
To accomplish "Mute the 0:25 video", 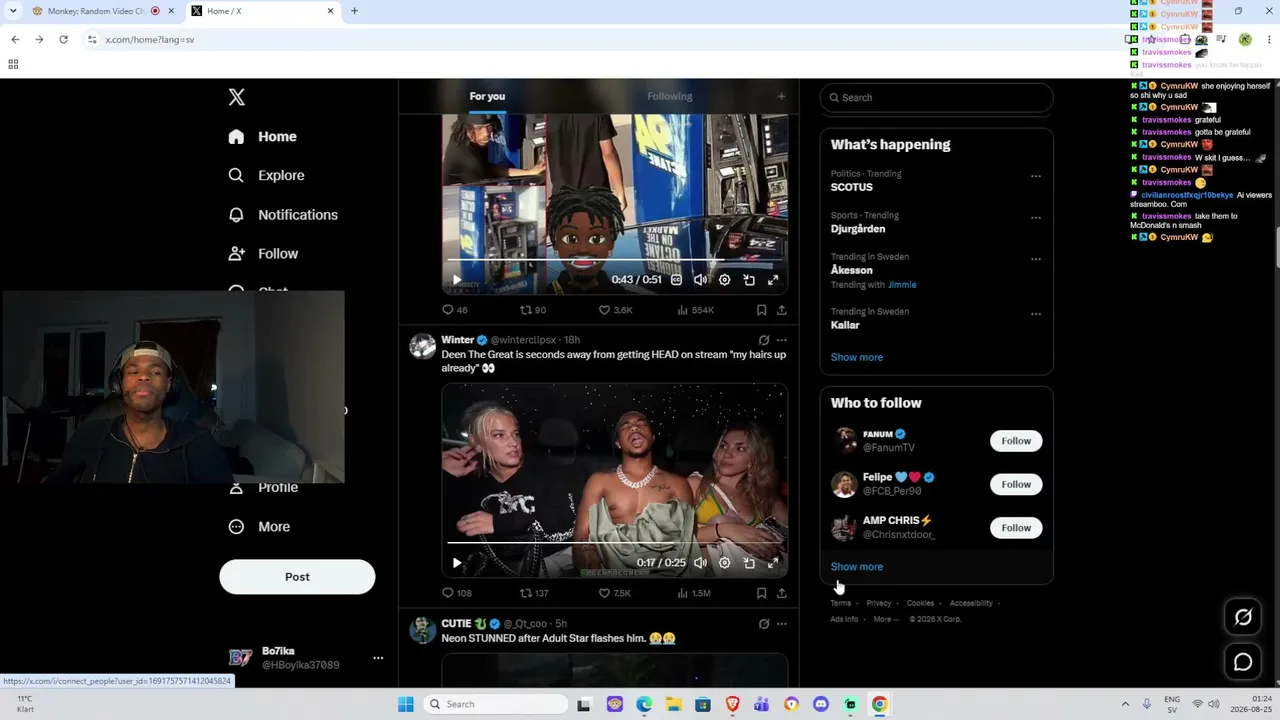I will pos(700,563).
